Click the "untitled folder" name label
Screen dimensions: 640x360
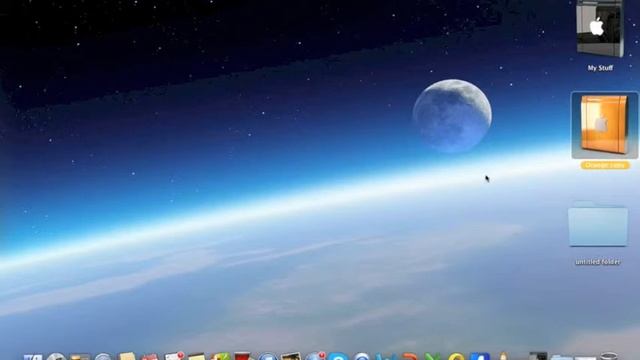click(x=598, y=262)
